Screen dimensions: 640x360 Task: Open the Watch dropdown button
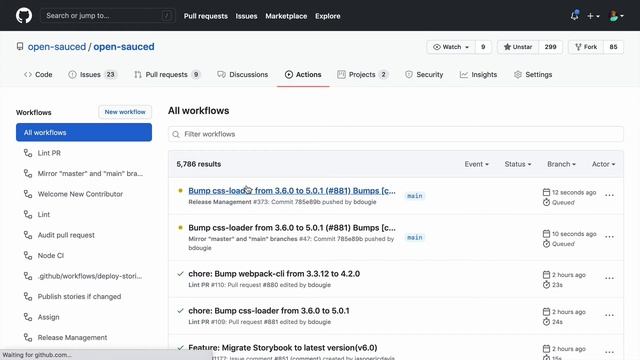451,47
